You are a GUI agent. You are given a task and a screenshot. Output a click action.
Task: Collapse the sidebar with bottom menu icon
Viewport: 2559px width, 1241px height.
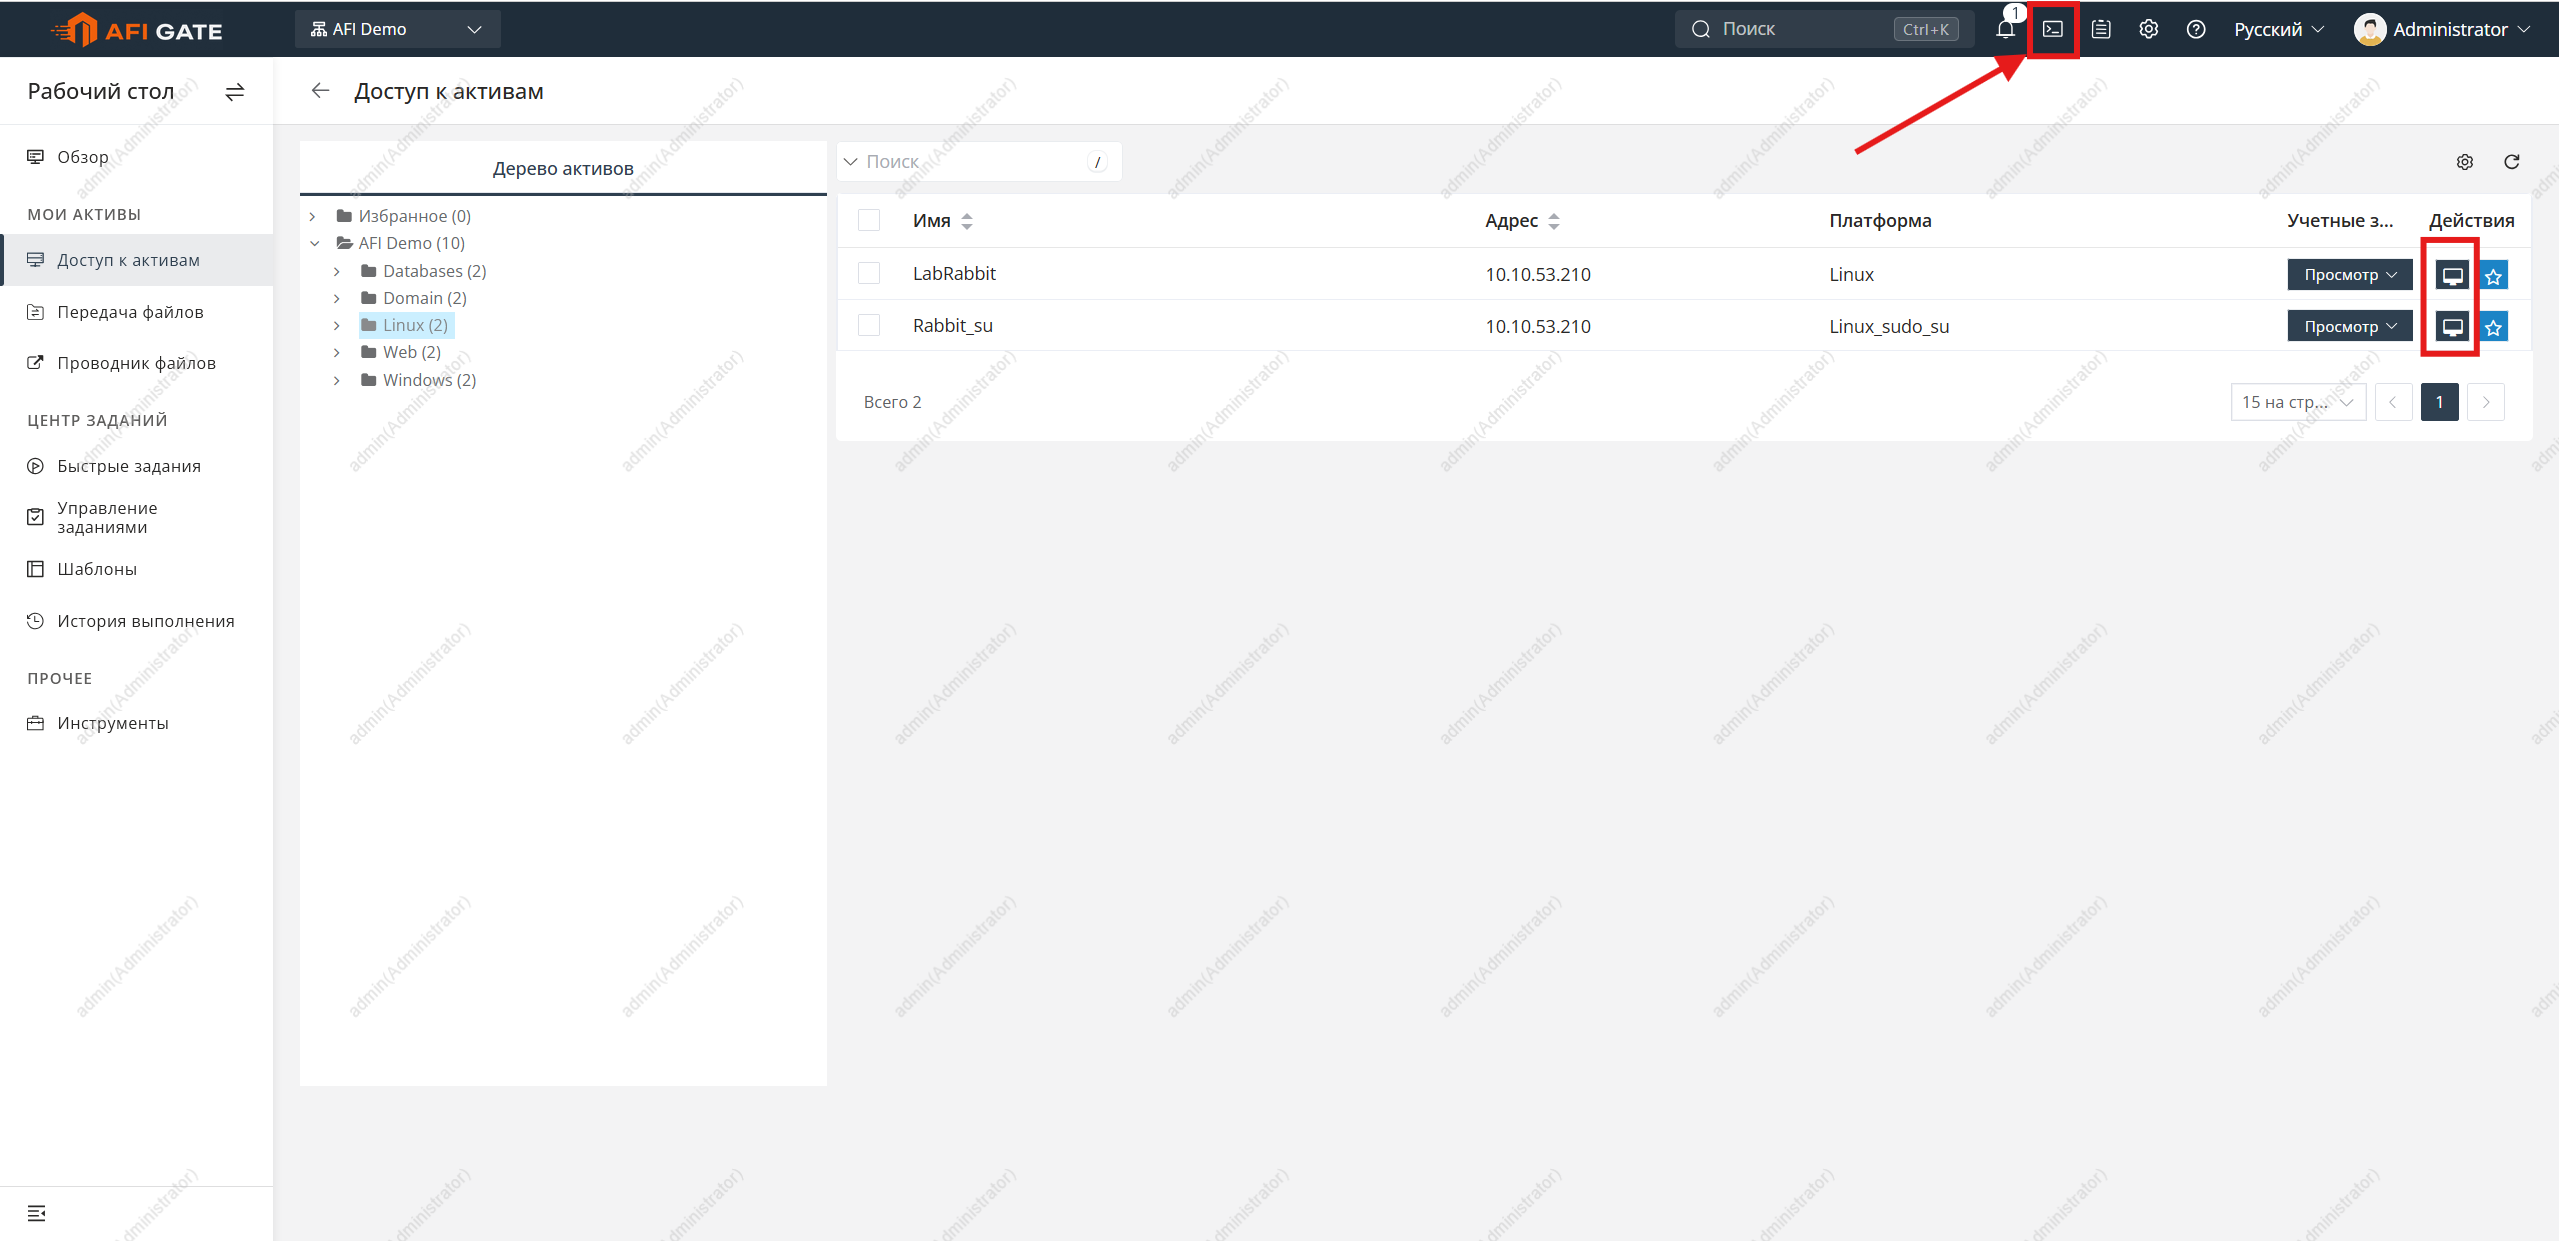pos(37,1213)
